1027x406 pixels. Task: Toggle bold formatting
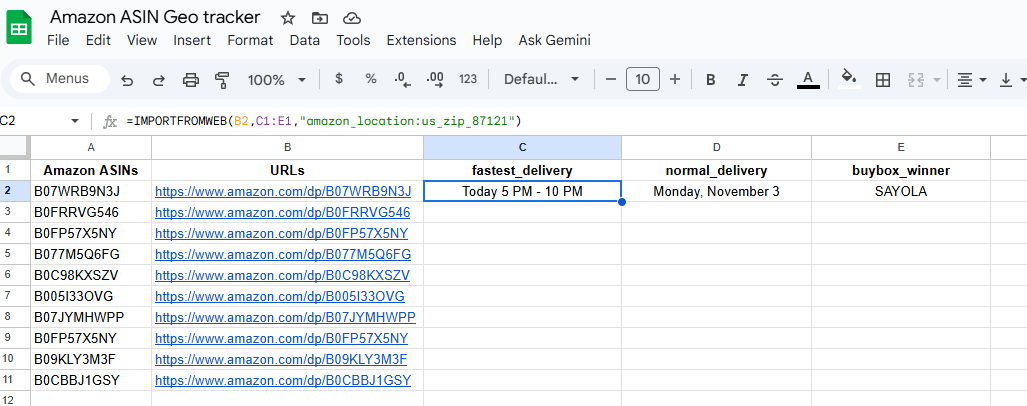pyautogui.click(x=710, y=80)
